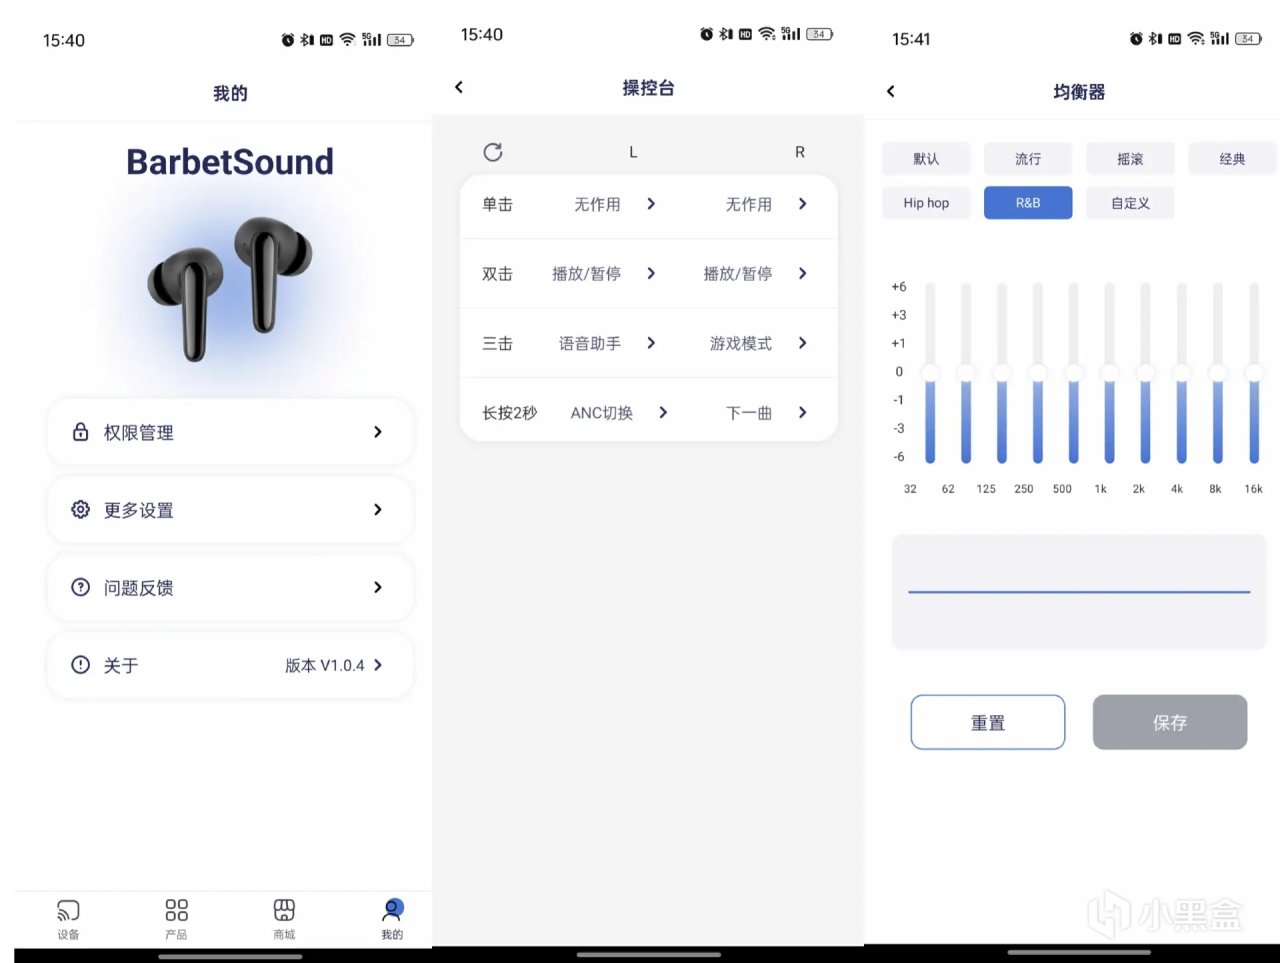1280x963 pixels.
Task: Adjust the 62 Hz equalizer slider
Action: point(966,373)
